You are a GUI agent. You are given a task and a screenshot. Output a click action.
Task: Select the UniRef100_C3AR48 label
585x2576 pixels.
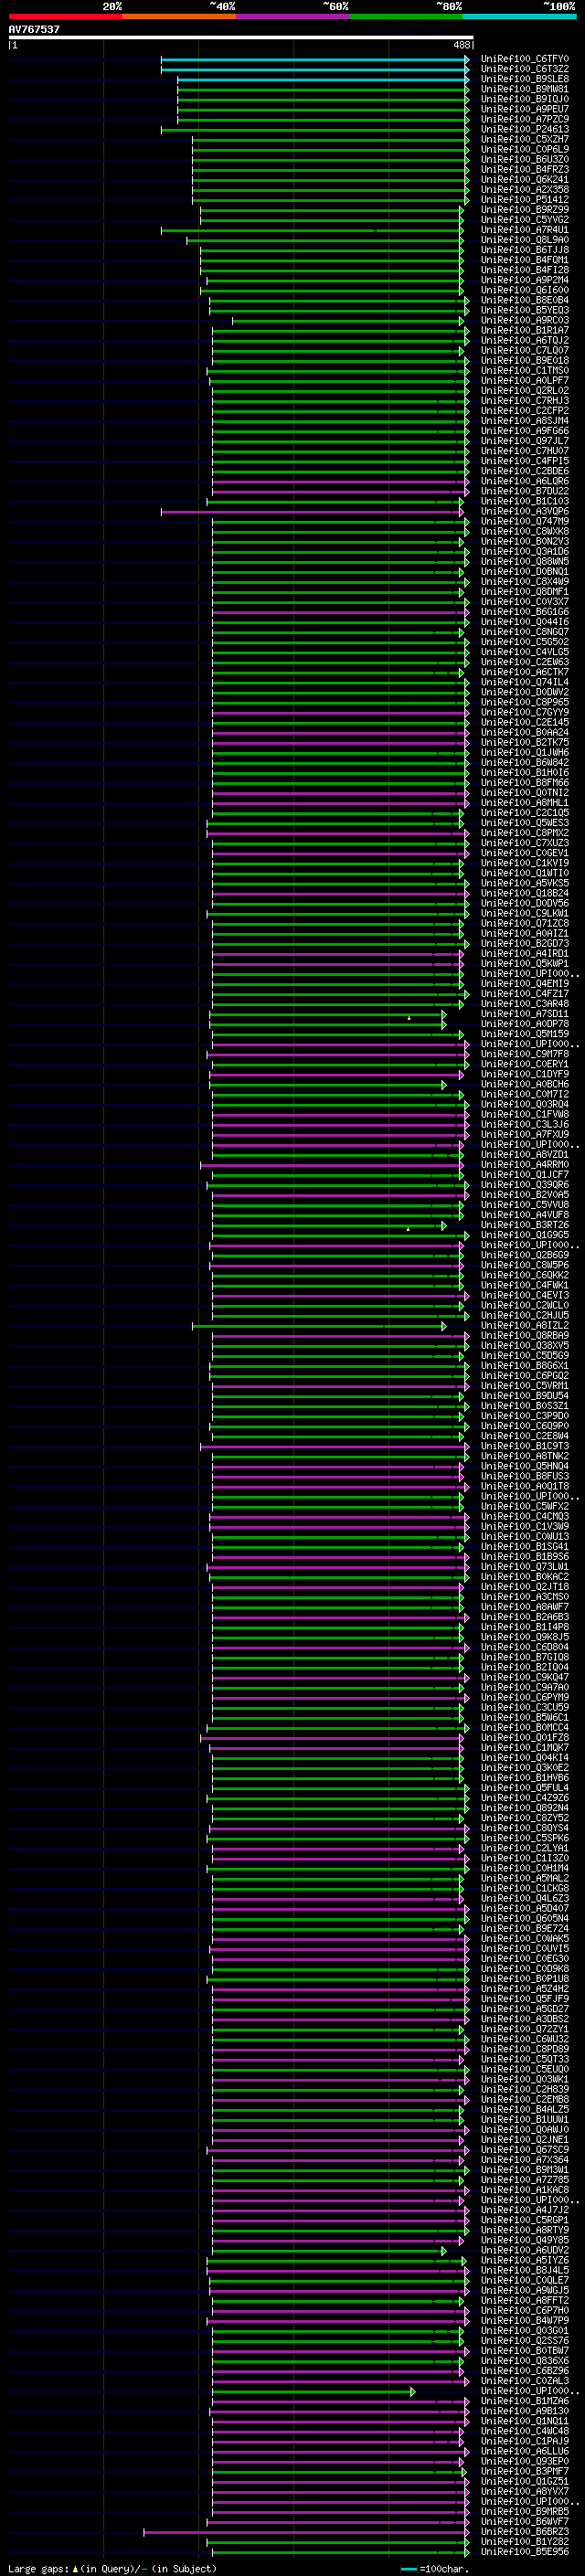pos(524,1004)
